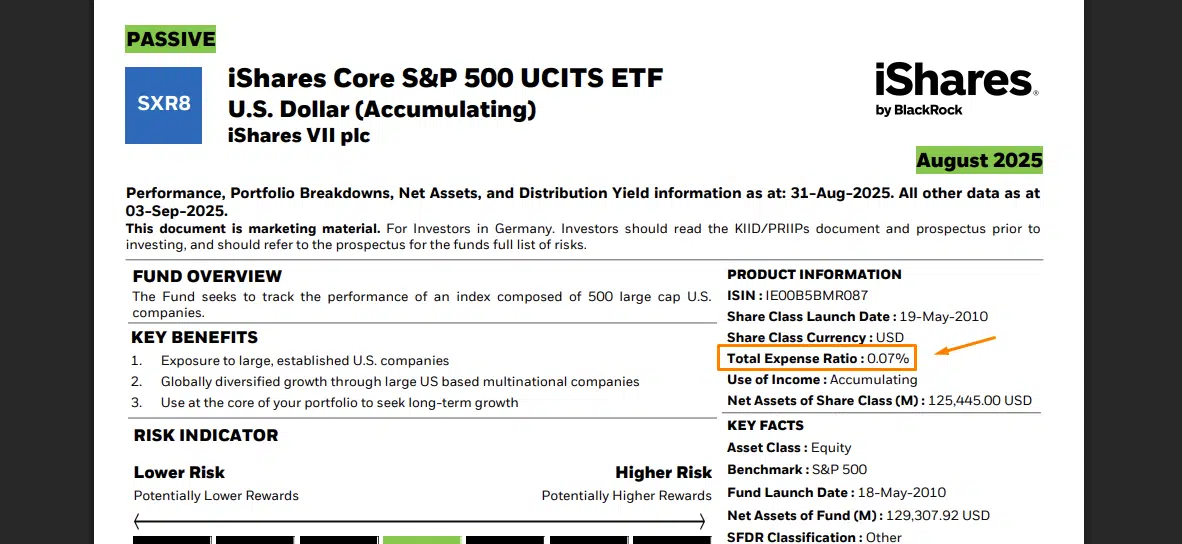Click the green August 2025 date badge
Viewport: 1182px width, 544px height.
tap(979, 160)
